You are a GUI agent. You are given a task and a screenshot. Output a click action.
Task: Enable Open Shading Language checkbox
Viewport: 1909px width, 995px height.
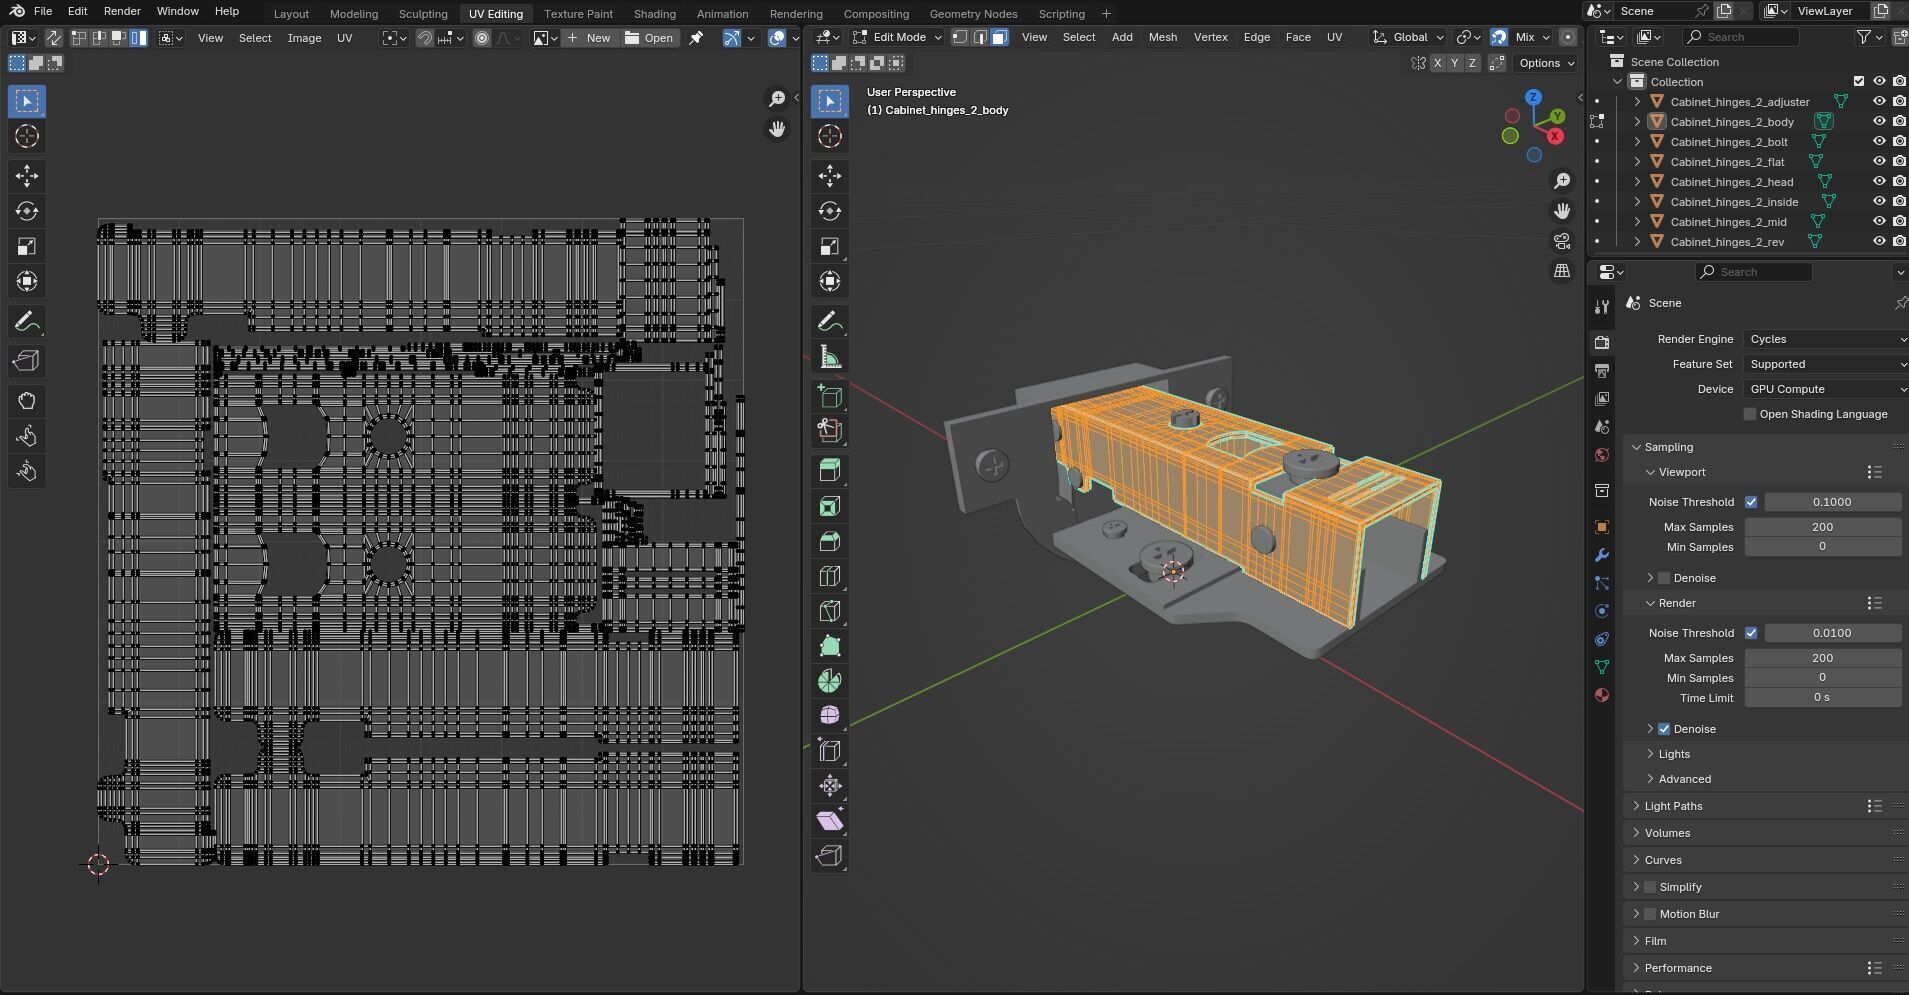coord(1750,414)
